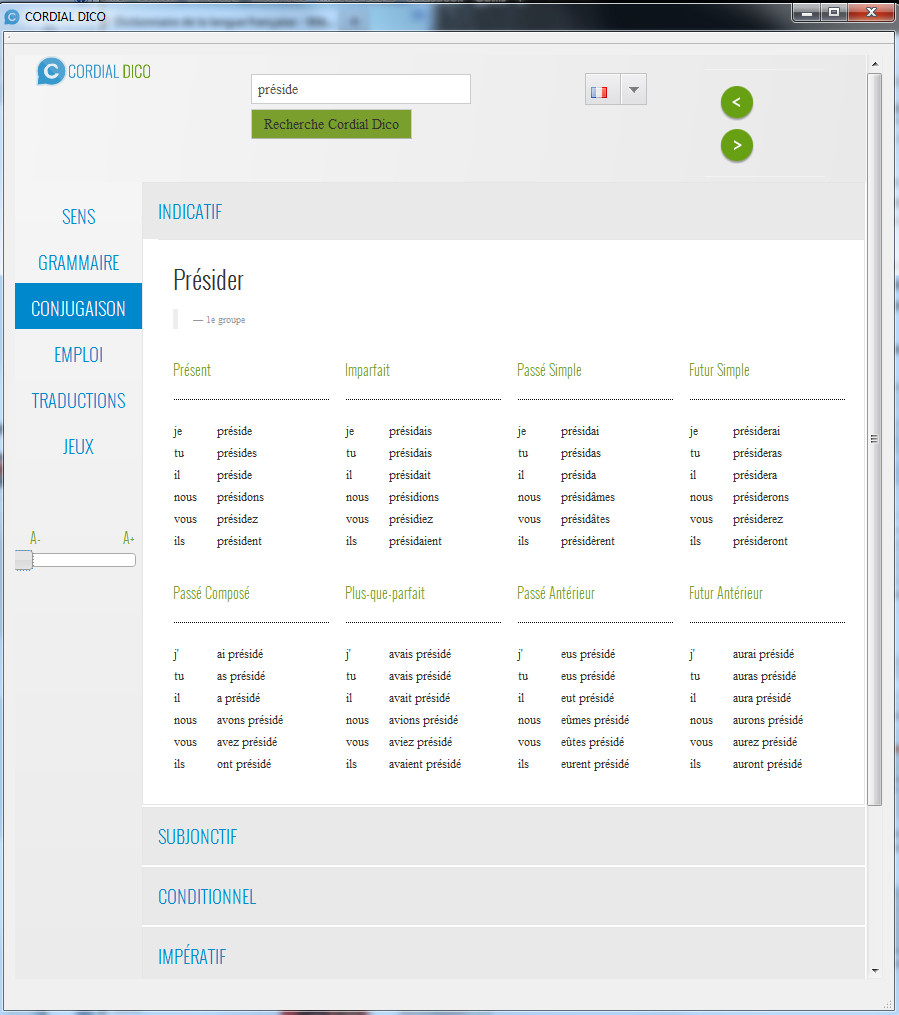Click the 'Futur Simple' tense heading

pos(719,370)
